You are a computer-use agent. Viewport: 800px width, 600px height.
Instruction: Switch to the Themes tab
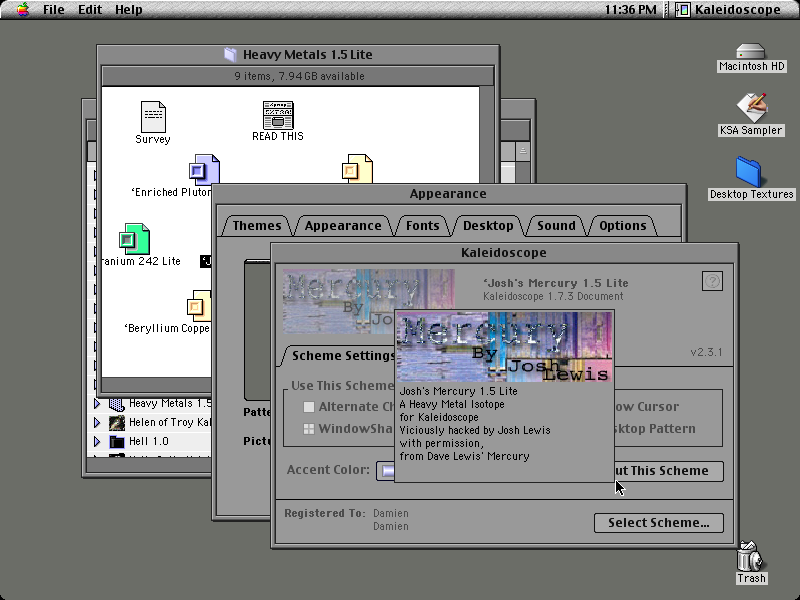click(x=257, y=226)
